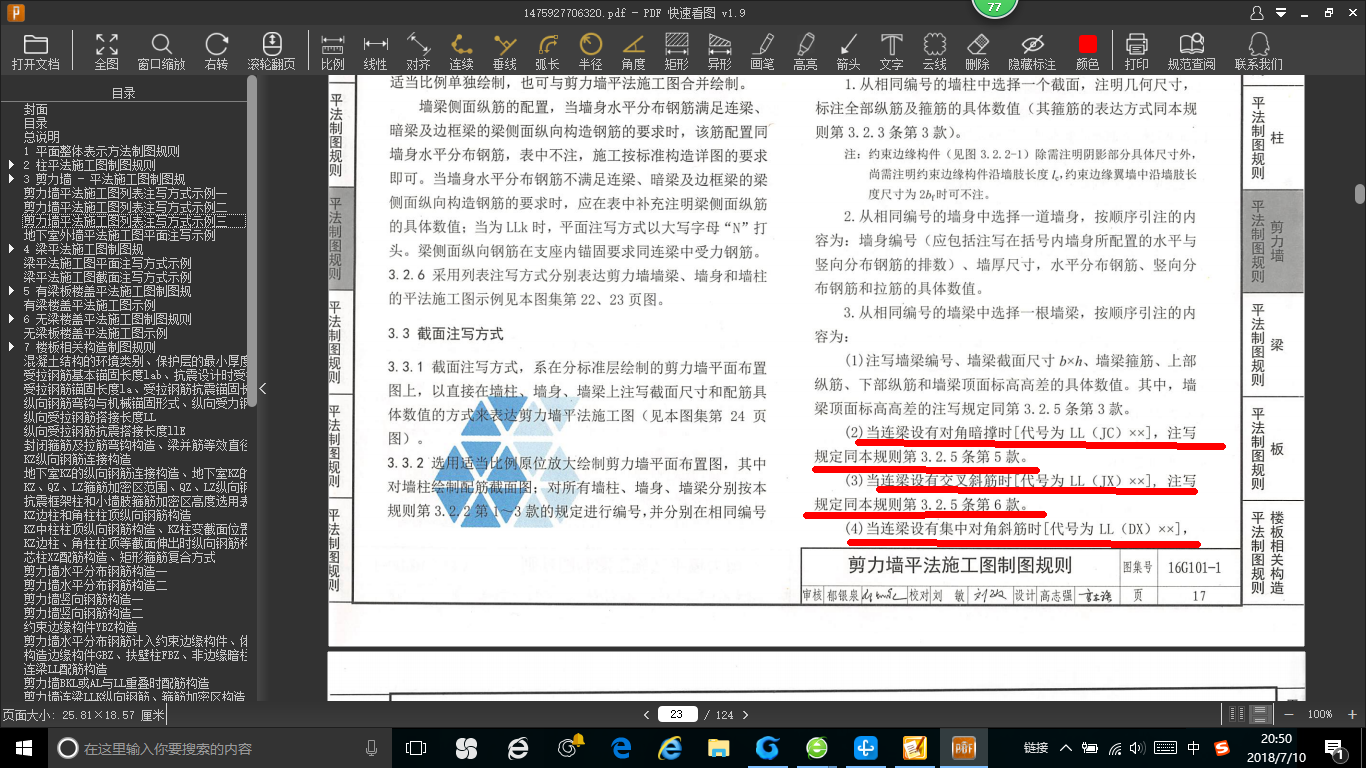1366x768 pixels.
Task: Click the page number field showing 23
Action: pyautogui.click(x=677, y=714)
